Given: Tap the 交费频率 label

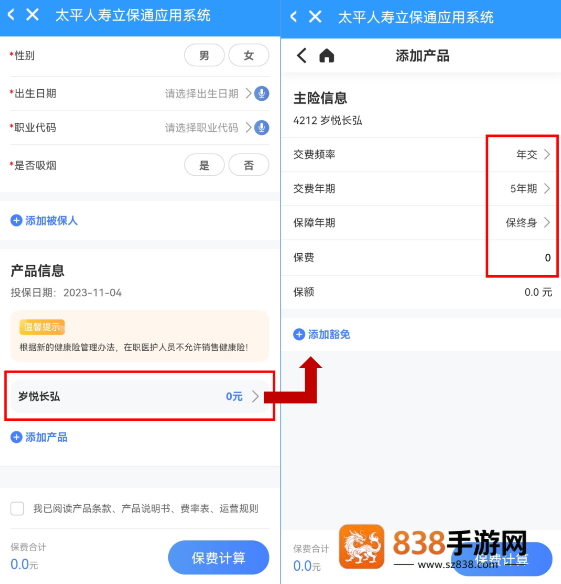Looking at the screenshot, I should (x=314, y=154).
